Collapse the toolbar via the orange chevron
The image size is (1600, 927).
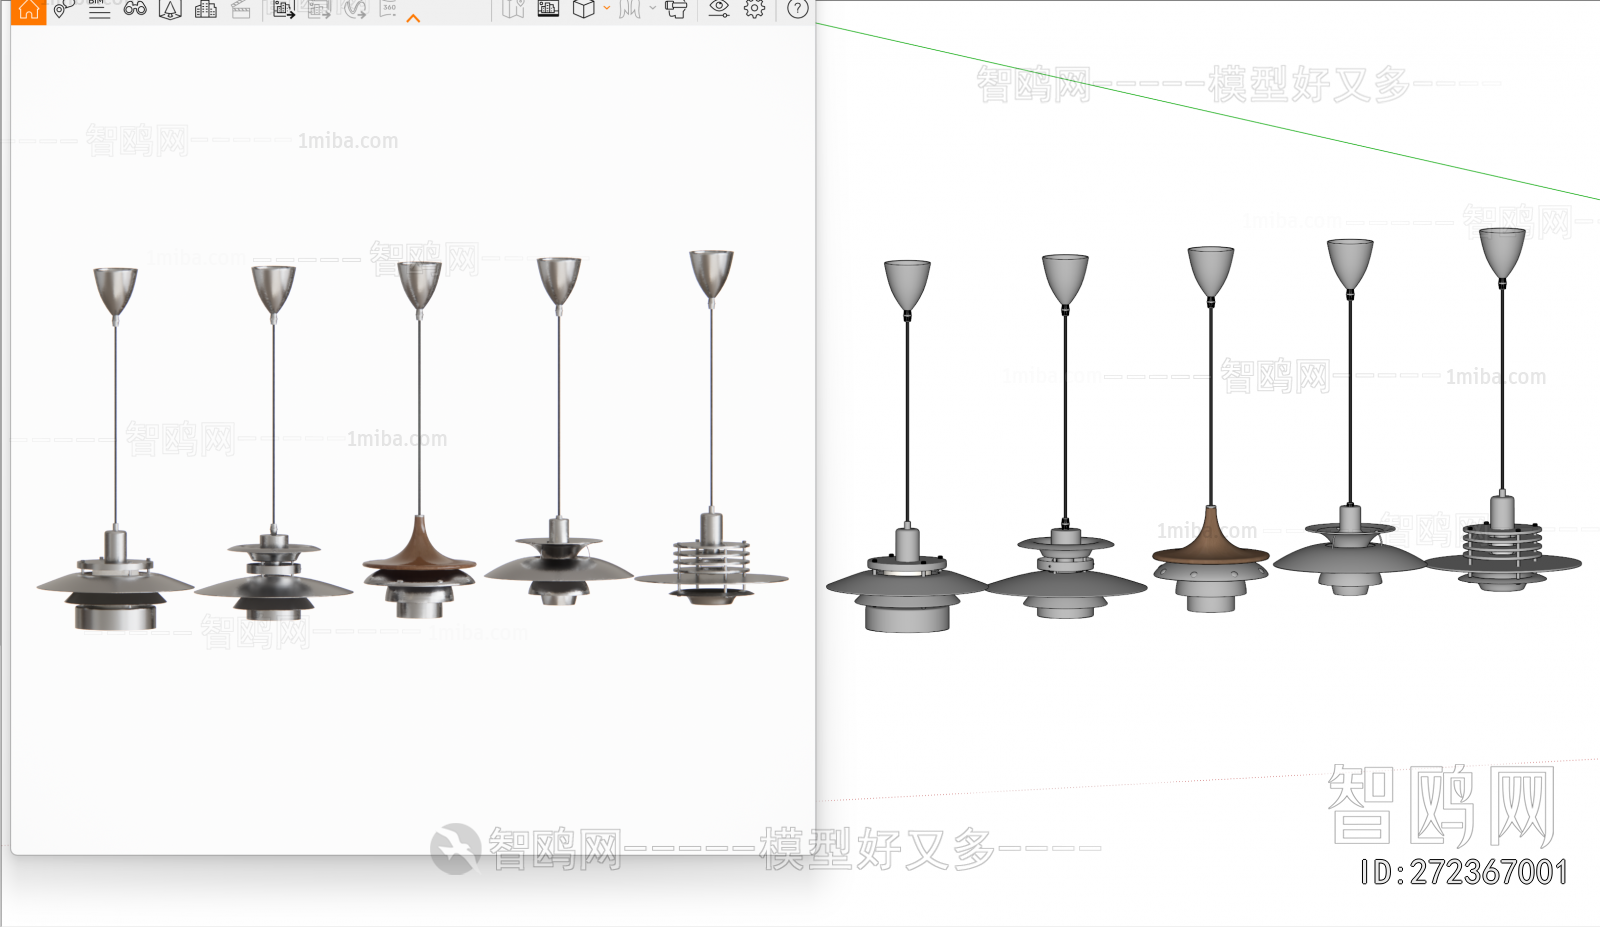[x=412, y=17]
